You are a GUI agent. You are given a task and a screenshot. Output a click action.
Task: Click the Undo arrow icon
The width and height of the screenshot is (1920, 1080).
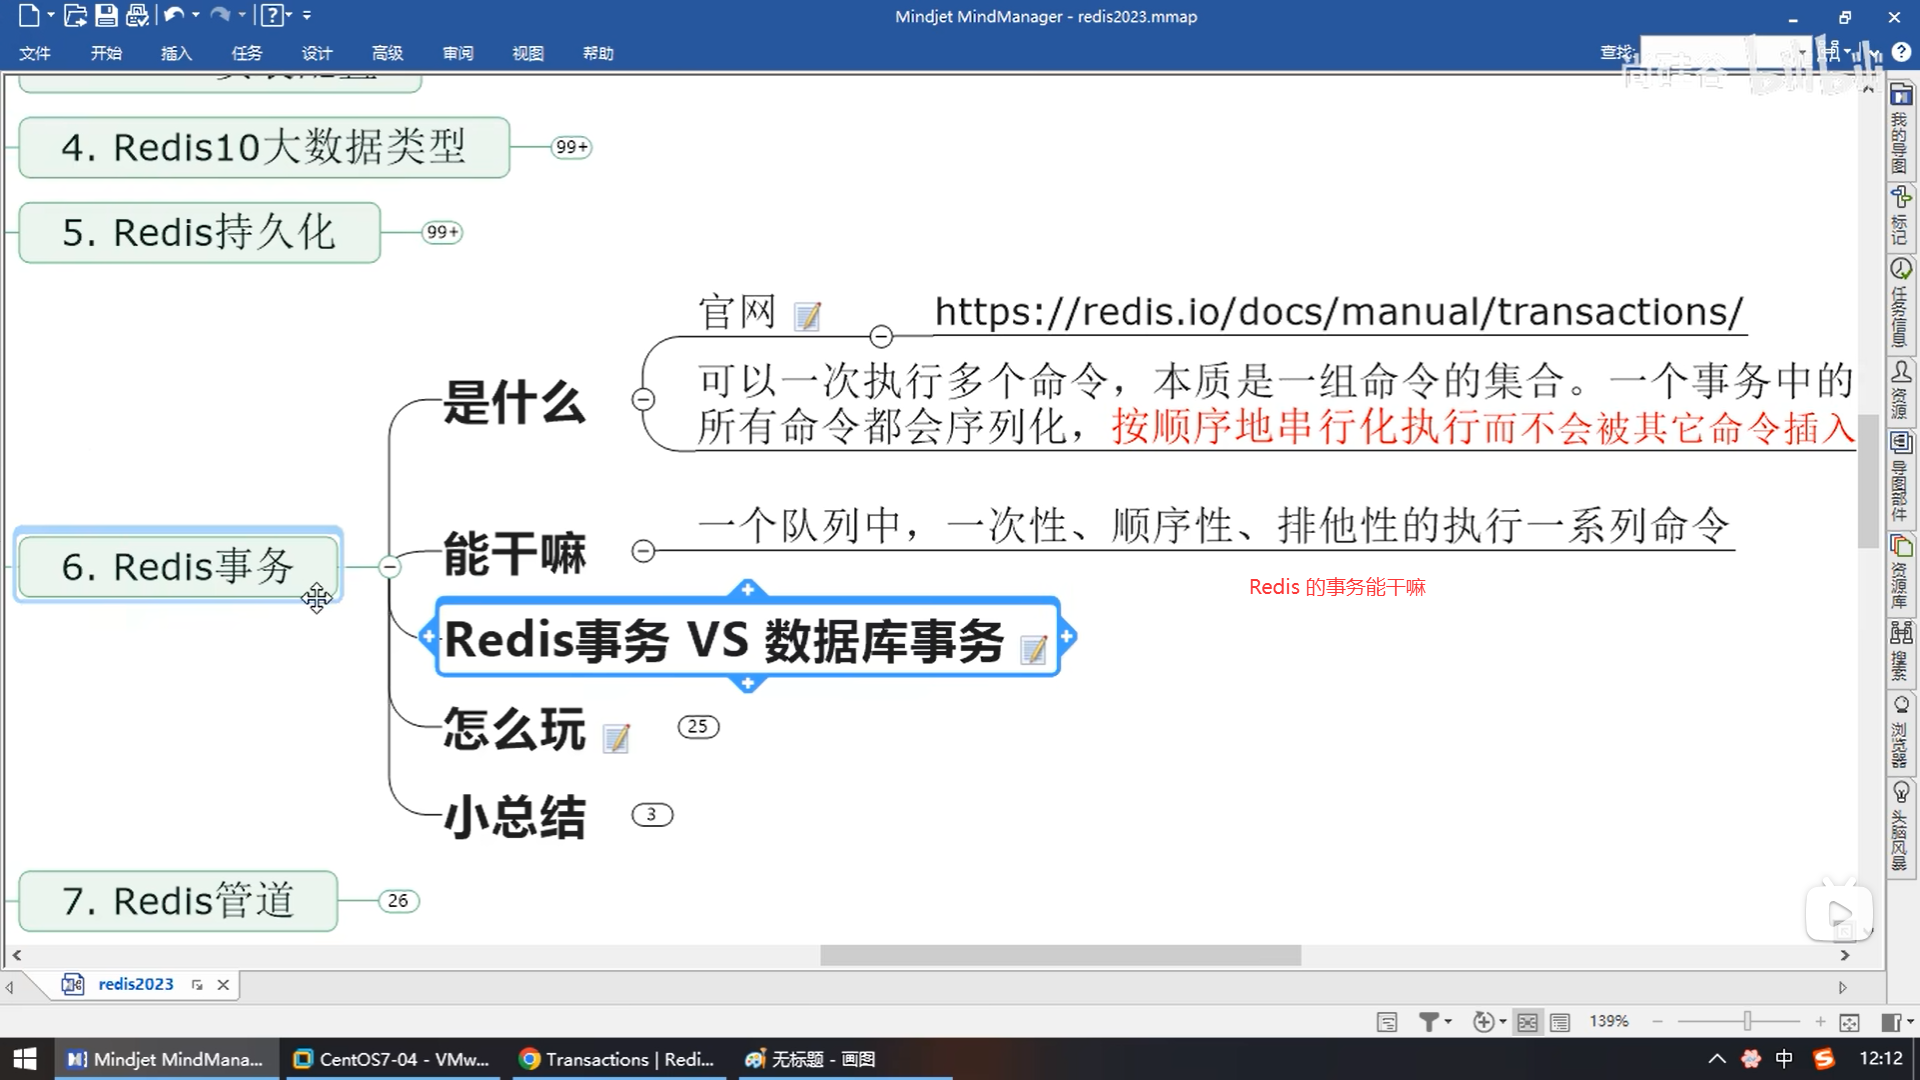[x=174, y=15]
